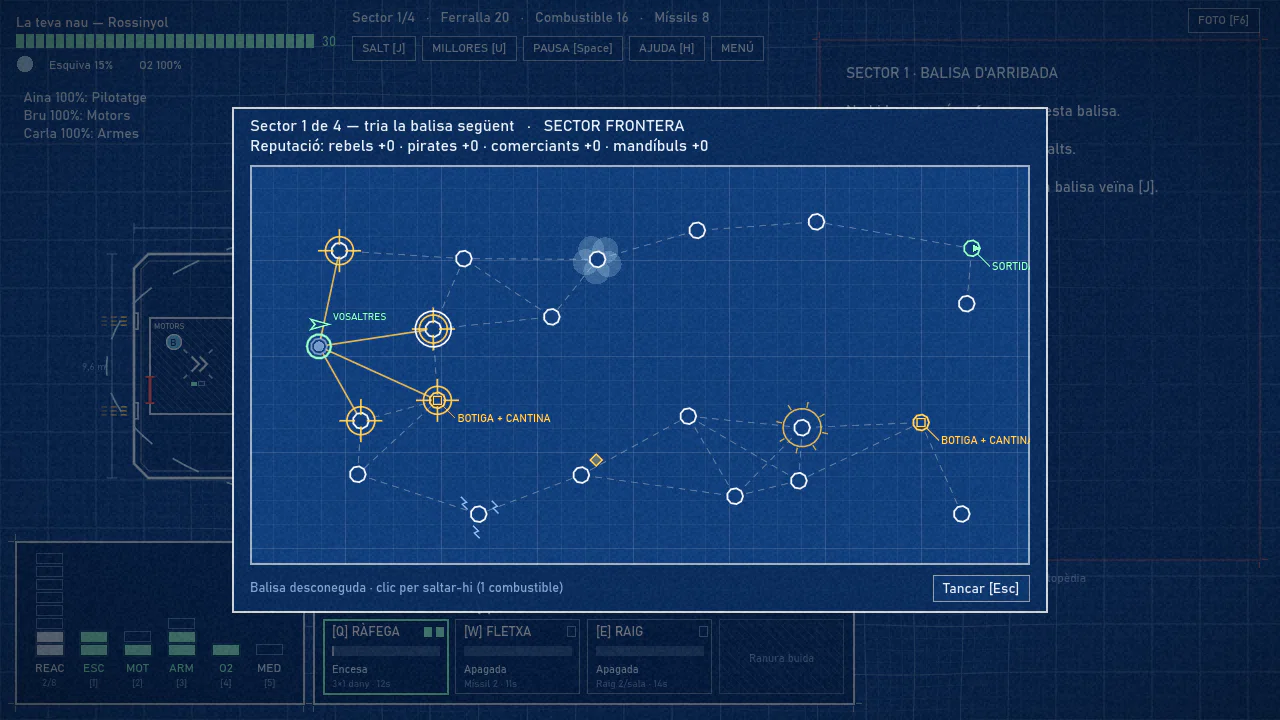
Task: Select your current beacon marked VOSALTRES
Action: 319,346
